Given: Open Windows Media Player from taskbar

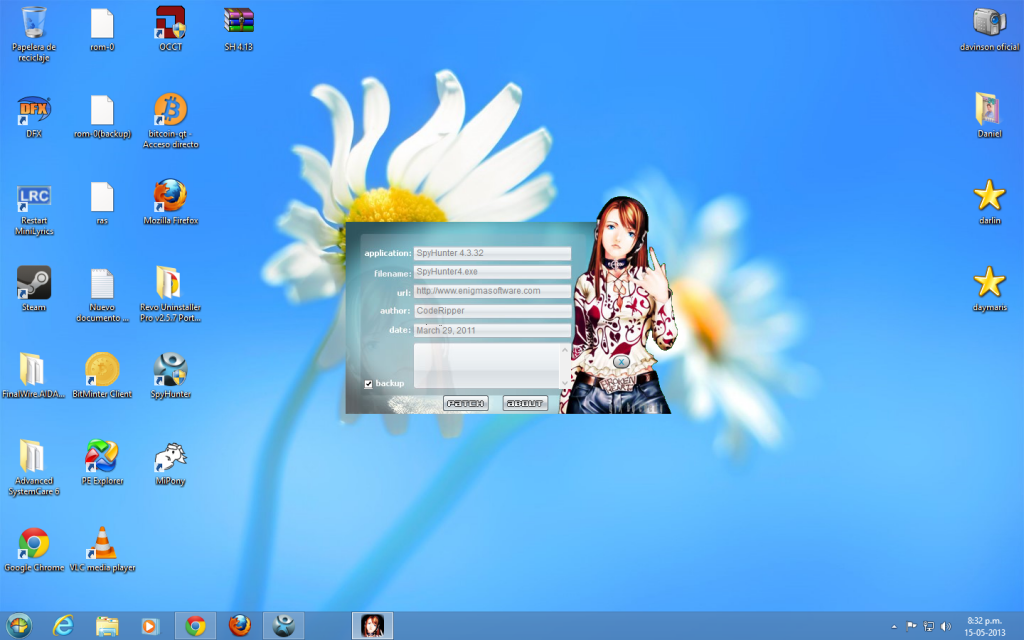Looking at the screenshot, I should point(150,626).
